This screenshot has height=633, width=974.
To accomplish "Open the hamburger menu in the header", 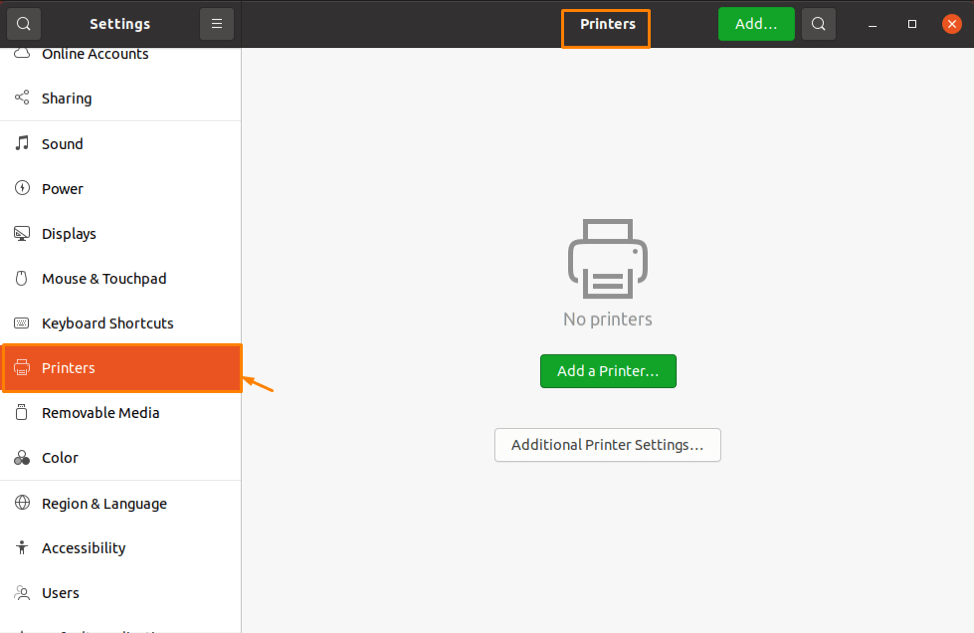I will (217, 23).
